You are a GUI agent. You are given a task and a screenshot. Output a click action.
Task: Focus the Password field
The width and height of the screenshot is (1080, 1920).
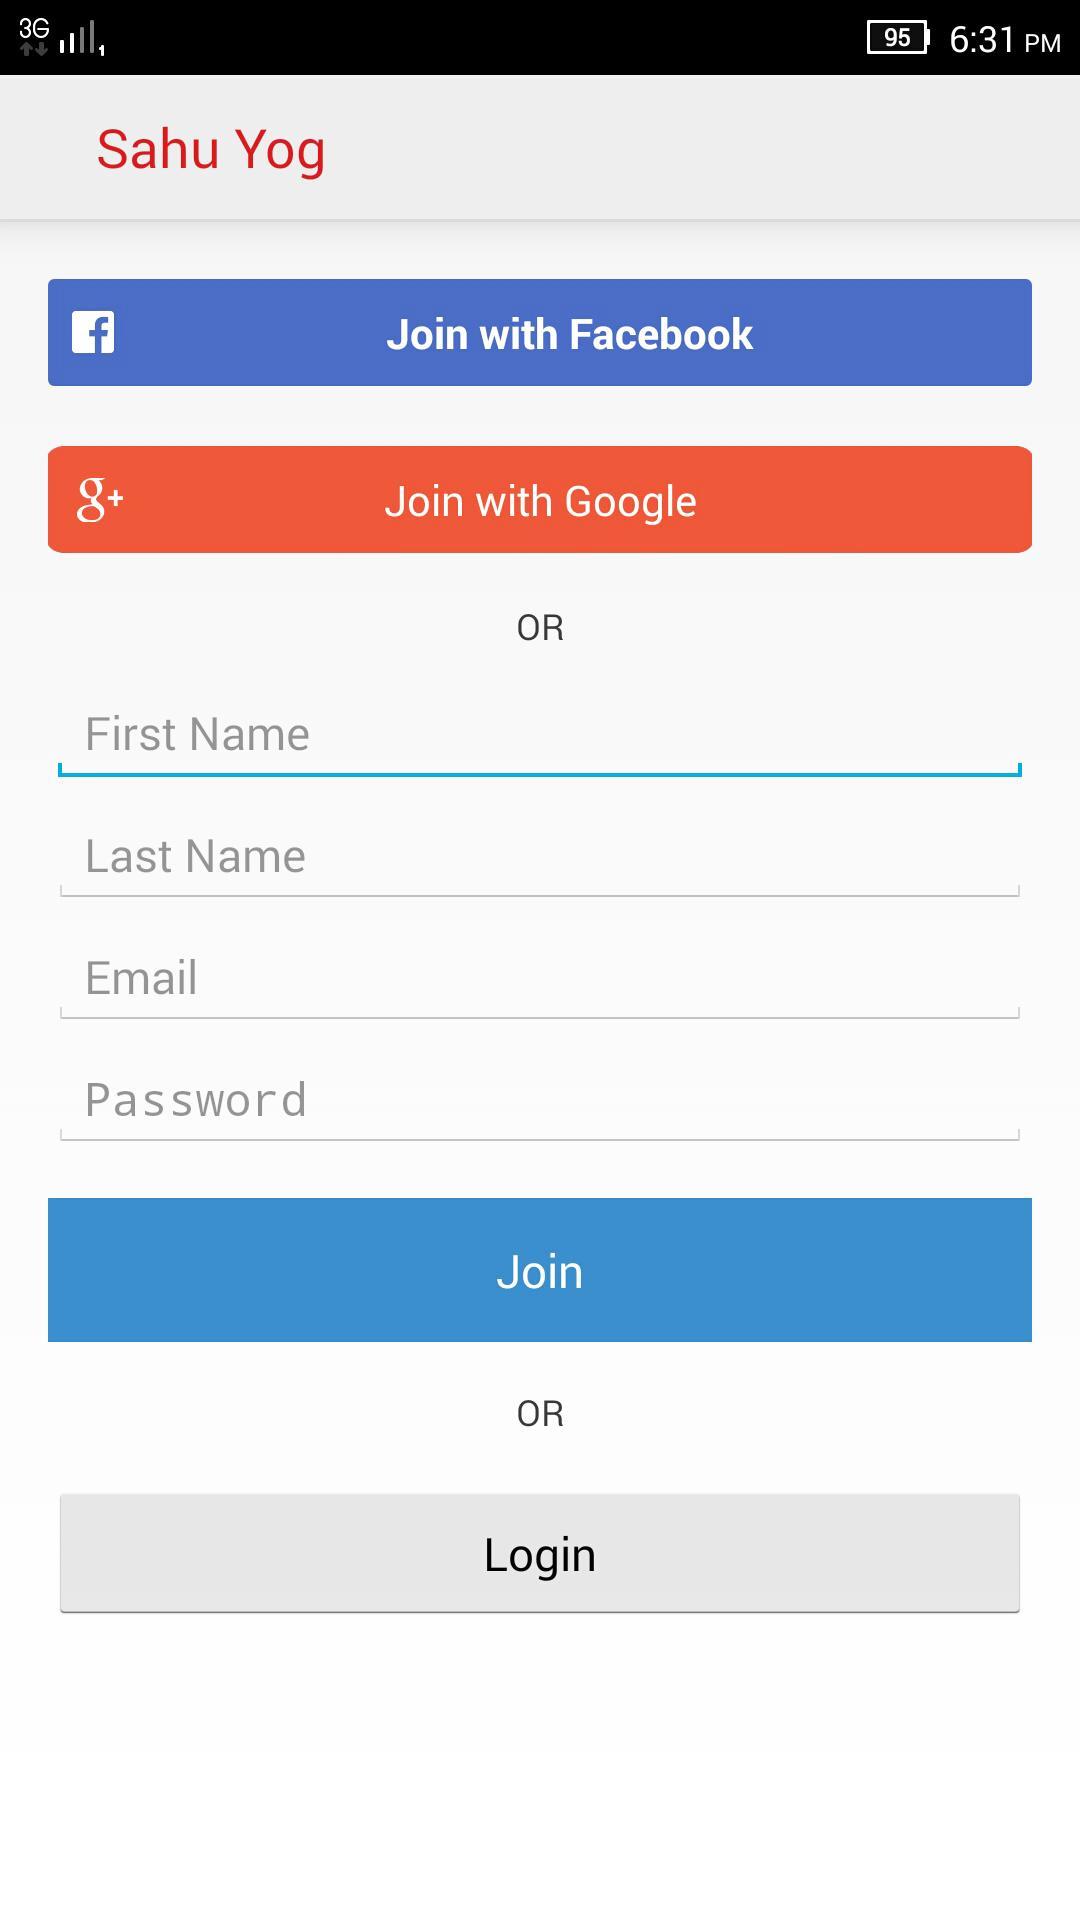coord(540,1101)
